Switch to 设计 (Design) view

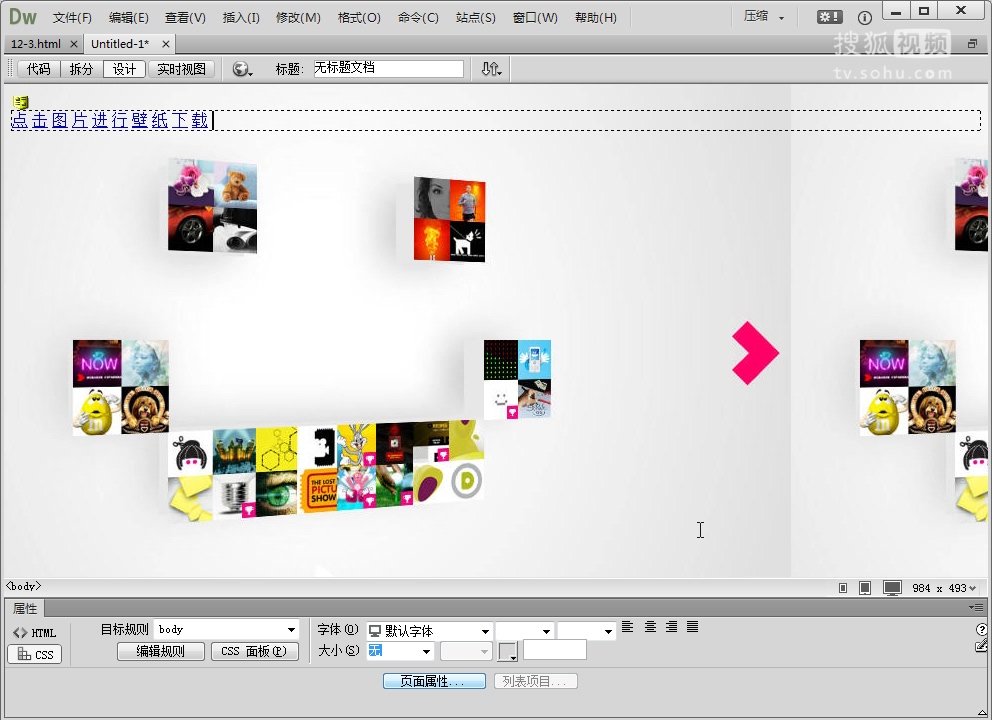124,69
